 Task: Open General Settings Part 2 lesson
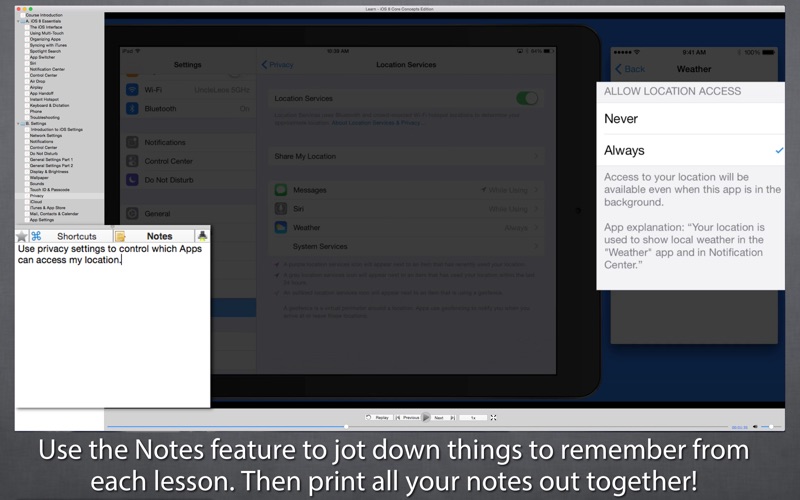(52, 166)
